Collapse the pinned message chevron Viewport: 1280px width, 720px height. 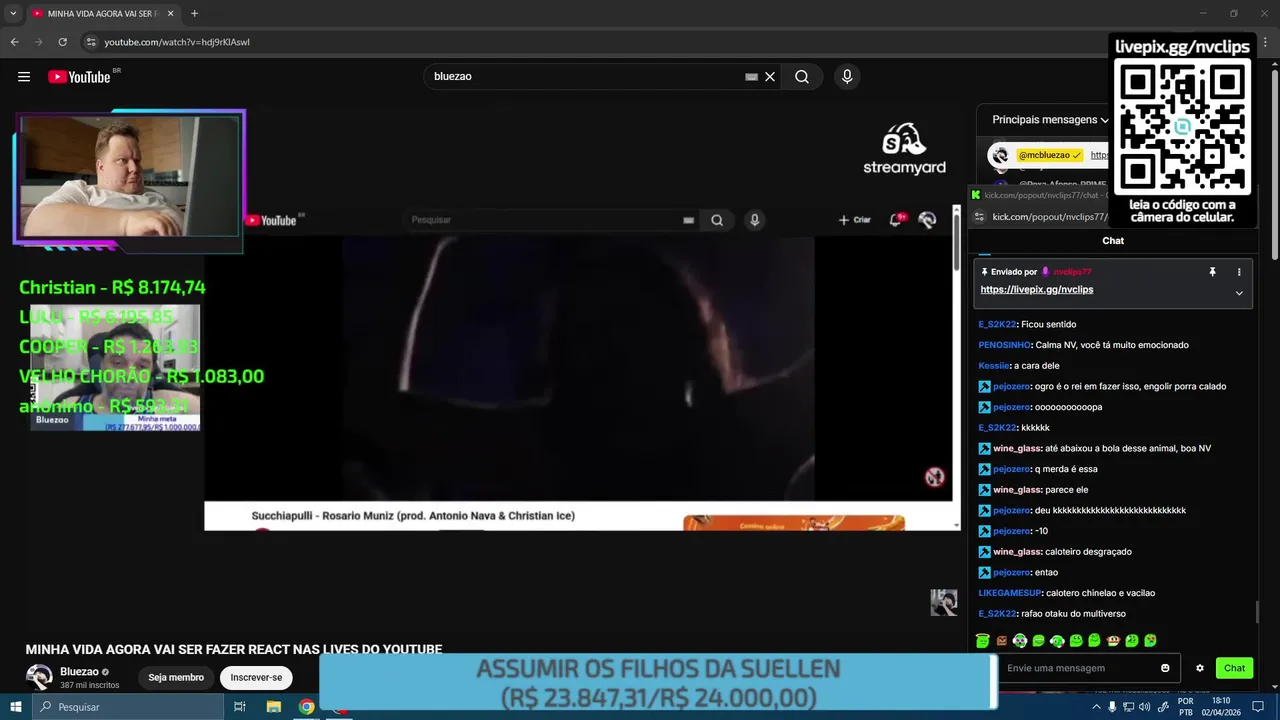(x=1239, y=293)
